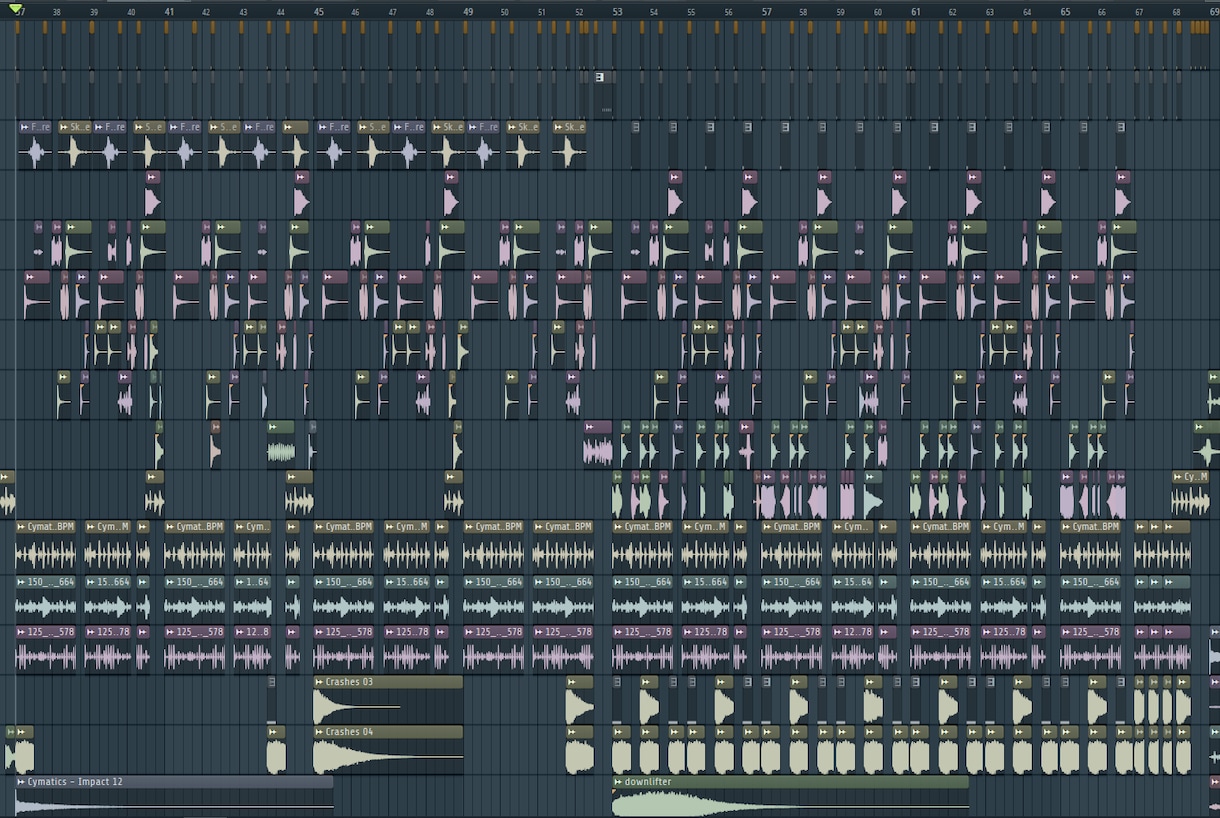Click the green playhead marker in the ruler
The width and height of the screenshot is (1220, 818).
[x=16, y=9]
